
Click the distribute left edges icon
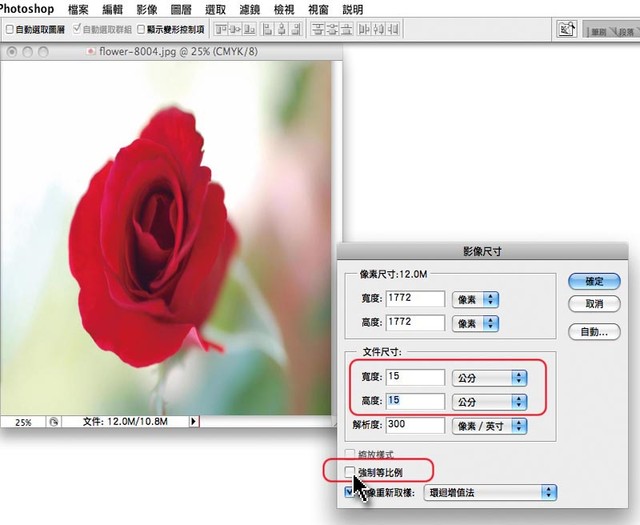click(364, 29)
